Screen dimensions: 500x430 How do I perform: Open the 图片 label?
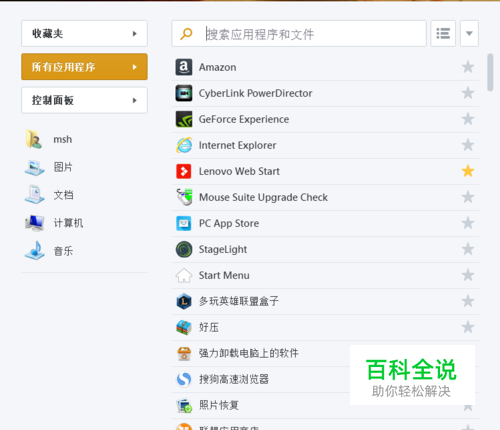[63, 167]
